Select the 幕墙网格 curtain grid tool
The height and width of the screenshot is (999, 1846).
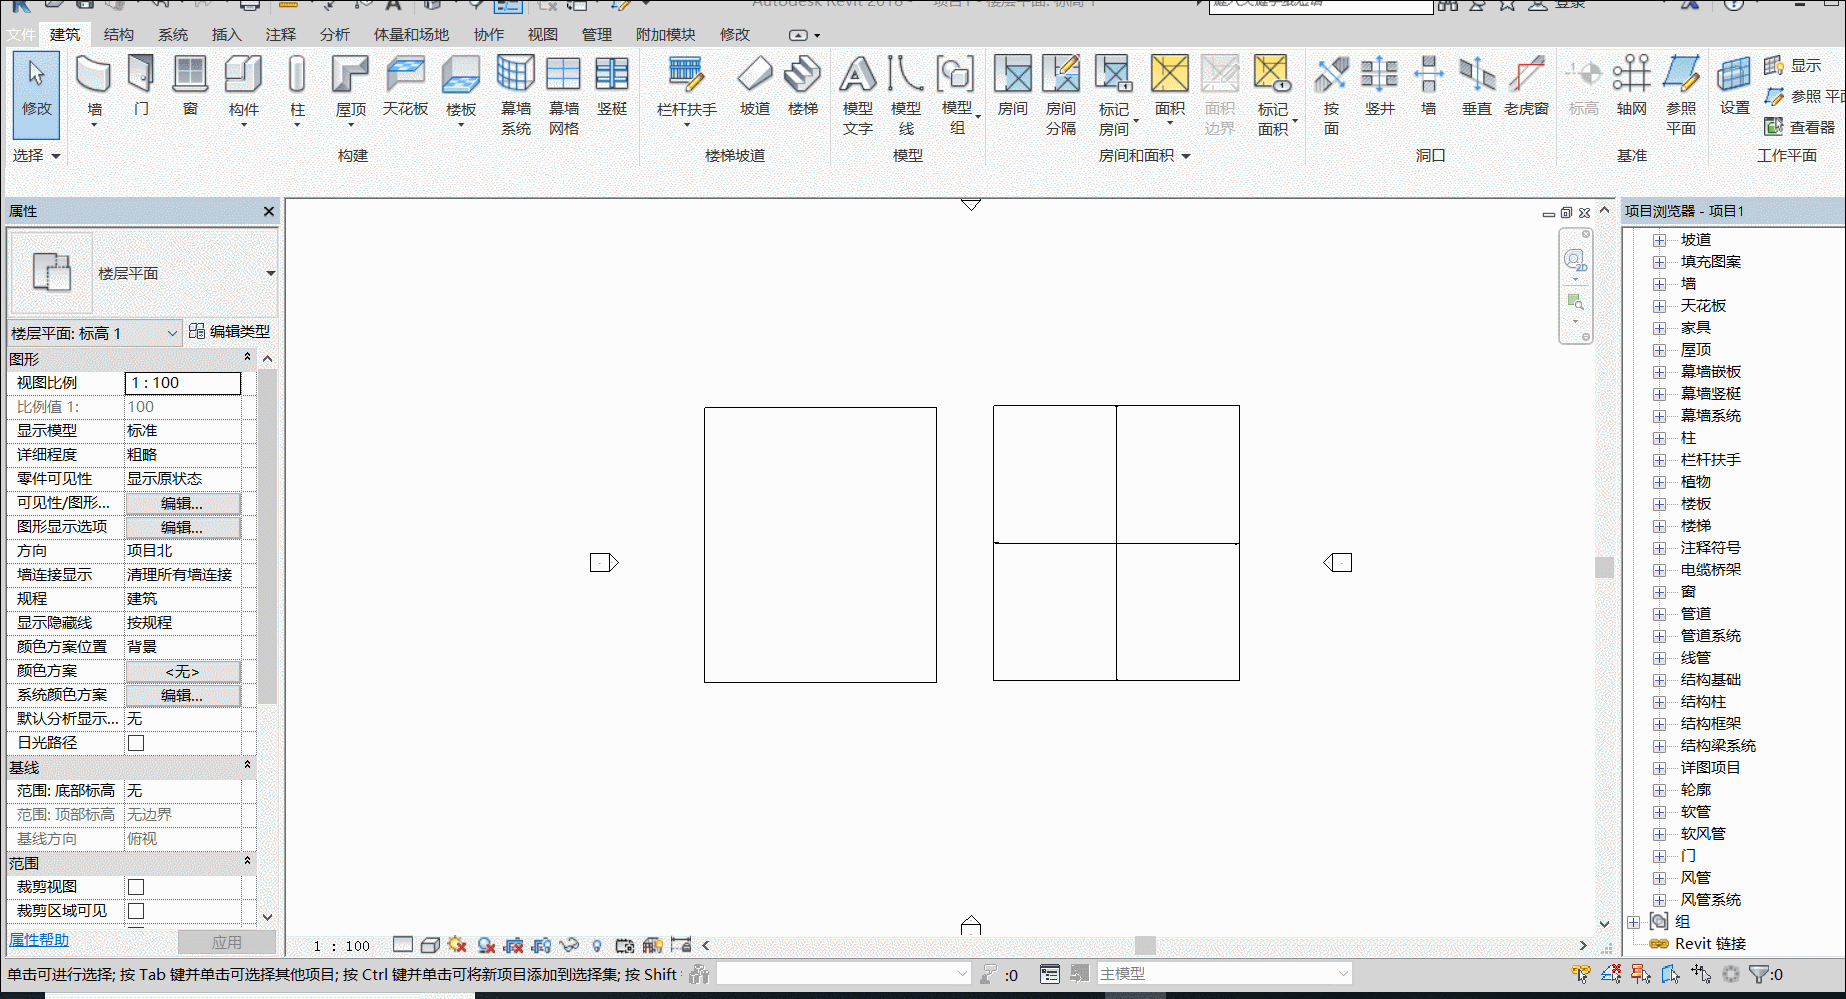click(x=564, y=96)
